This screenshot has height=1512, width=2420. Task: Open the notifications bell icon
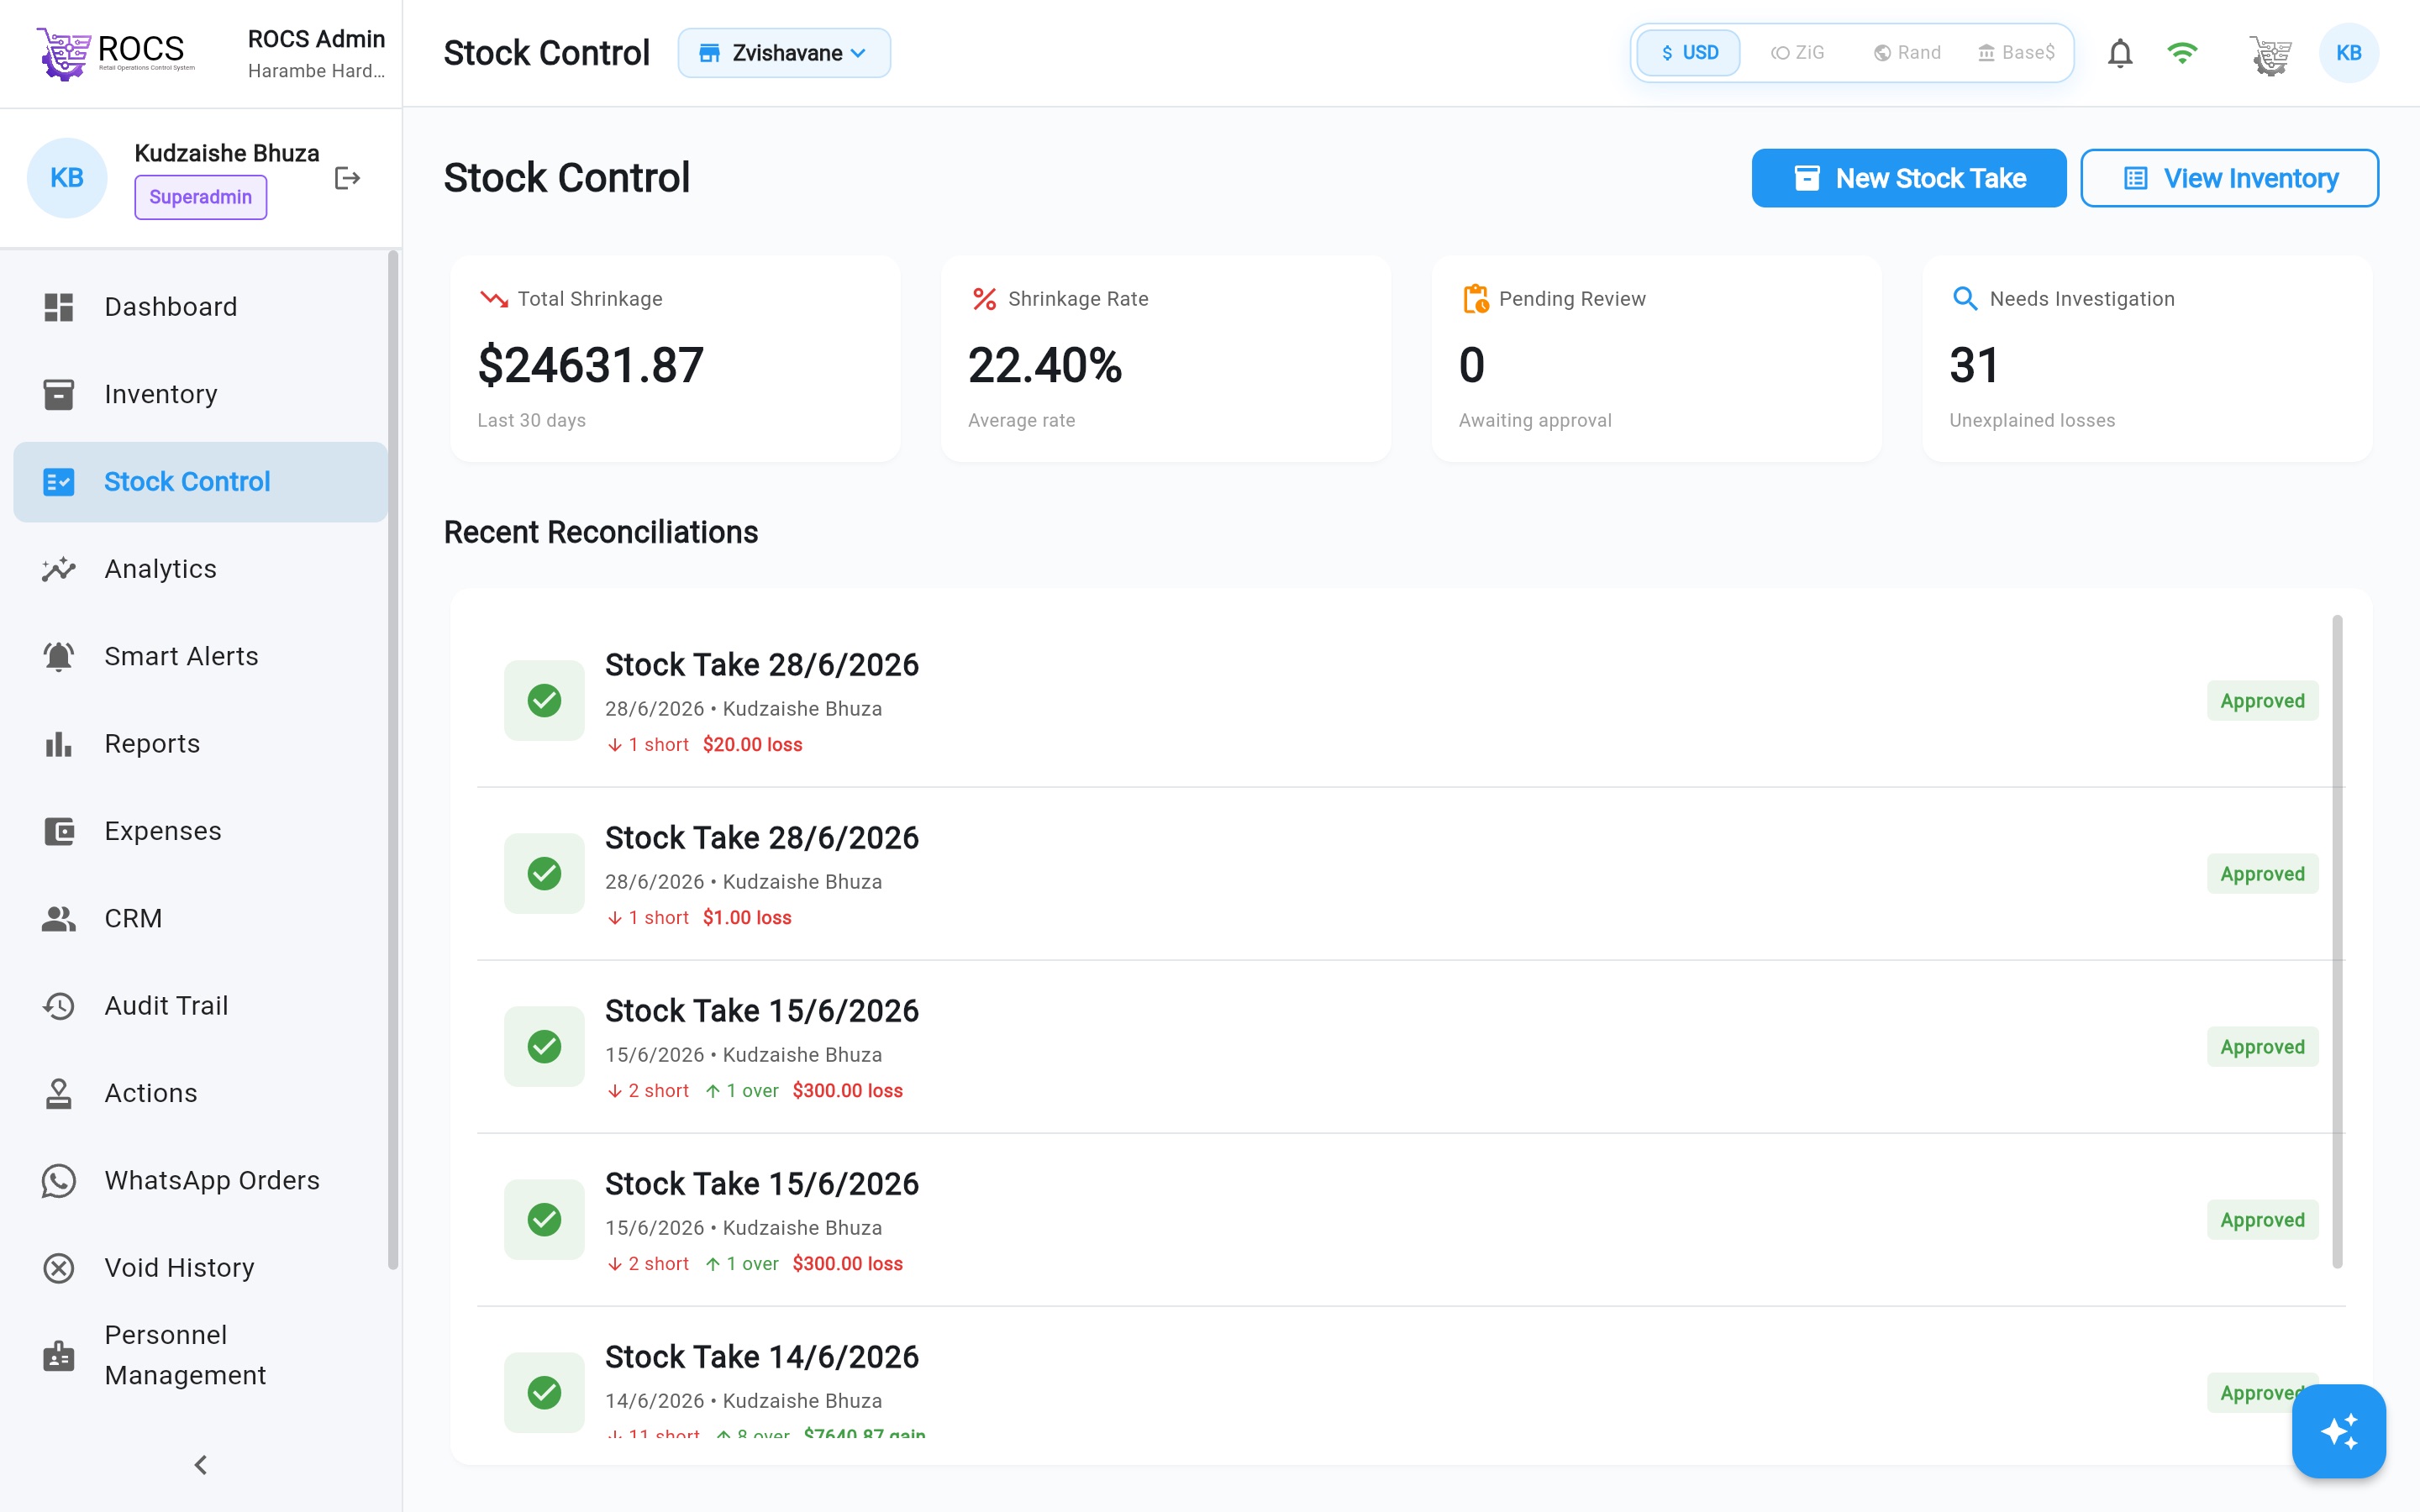[x=2120, y=53]
